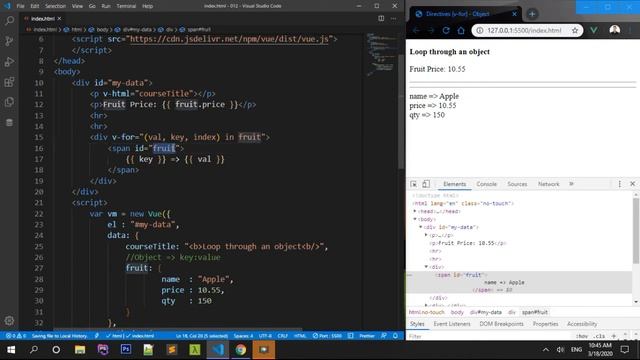
Task: Click the Chrome reload button
Action: pos(446,30)
